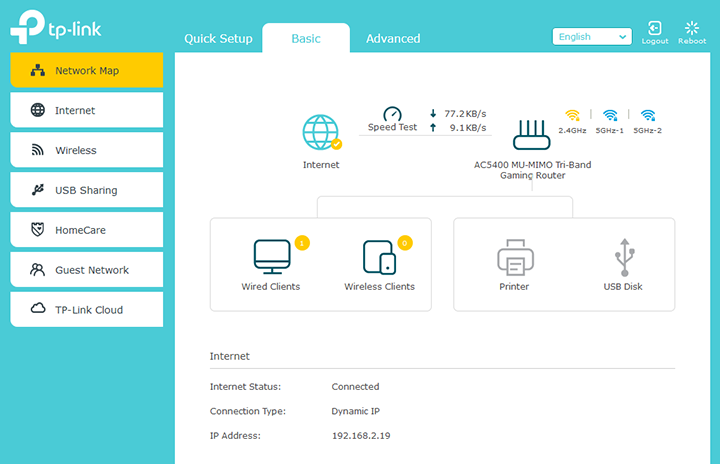The image size is (720, 464).
Task: Select the 5GHz-2 Wi-Fi band icon
Action: [x=647, y=115]
